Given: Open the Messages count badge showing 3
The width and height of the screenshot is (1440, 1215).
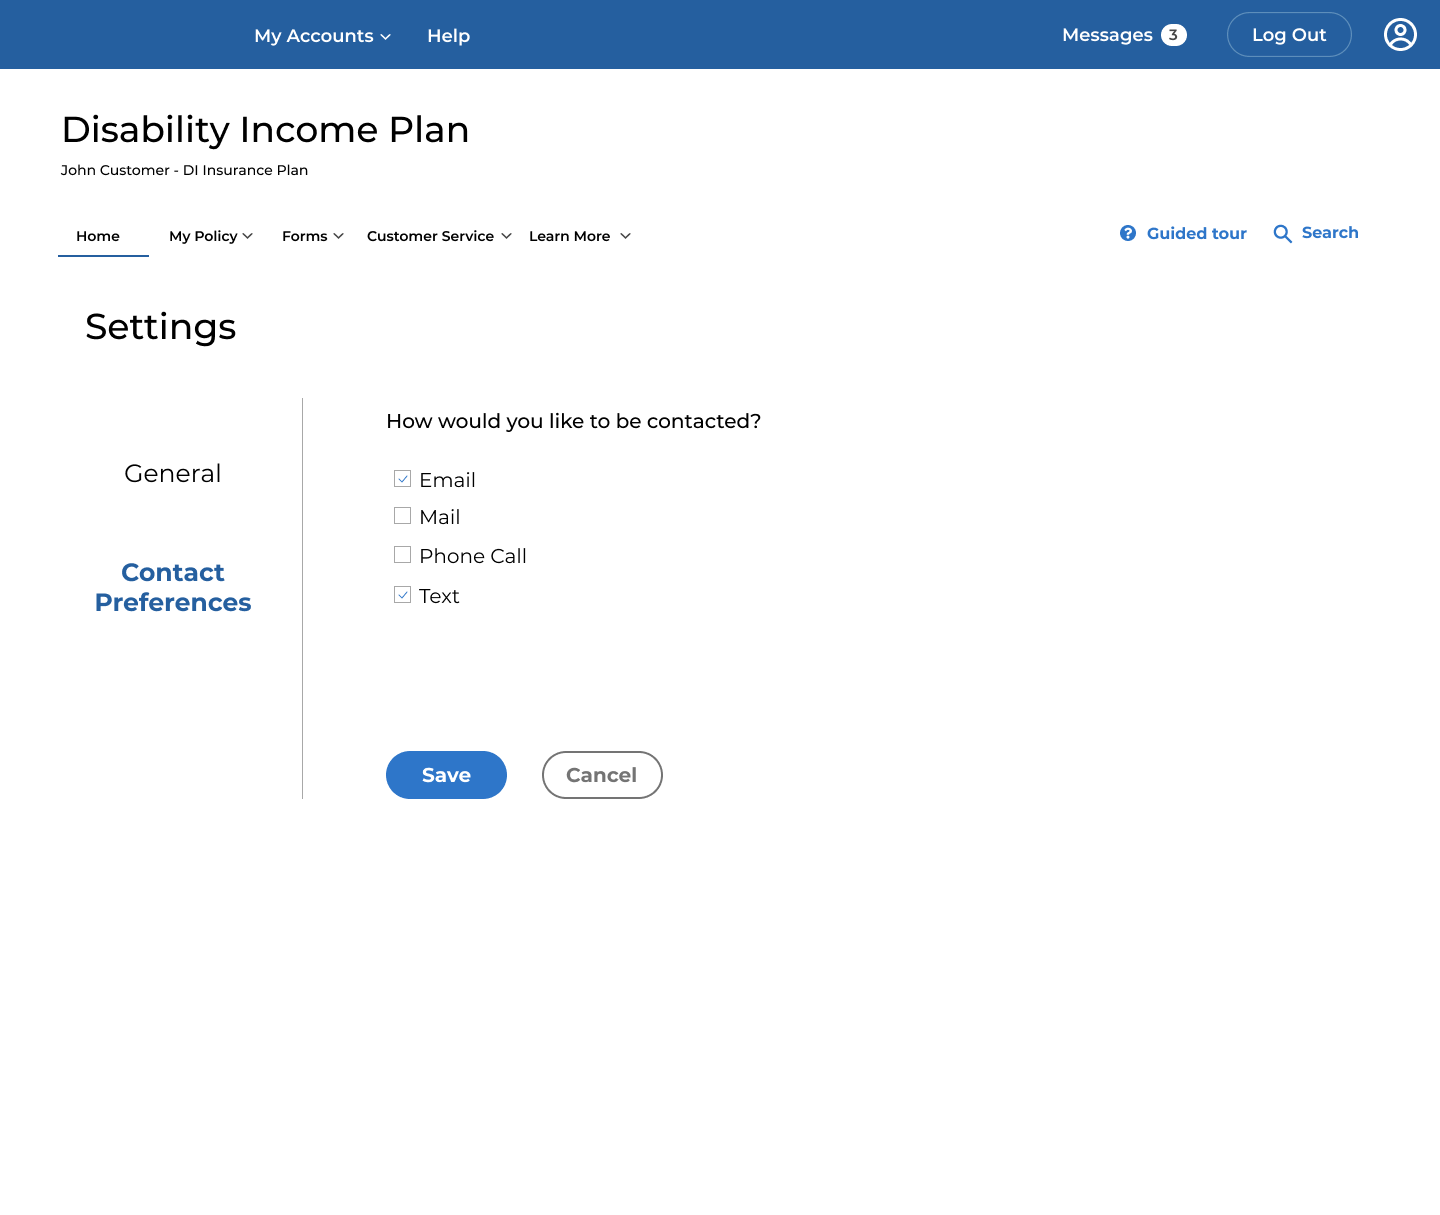Looking at the screenshot, I should 1174,35.
